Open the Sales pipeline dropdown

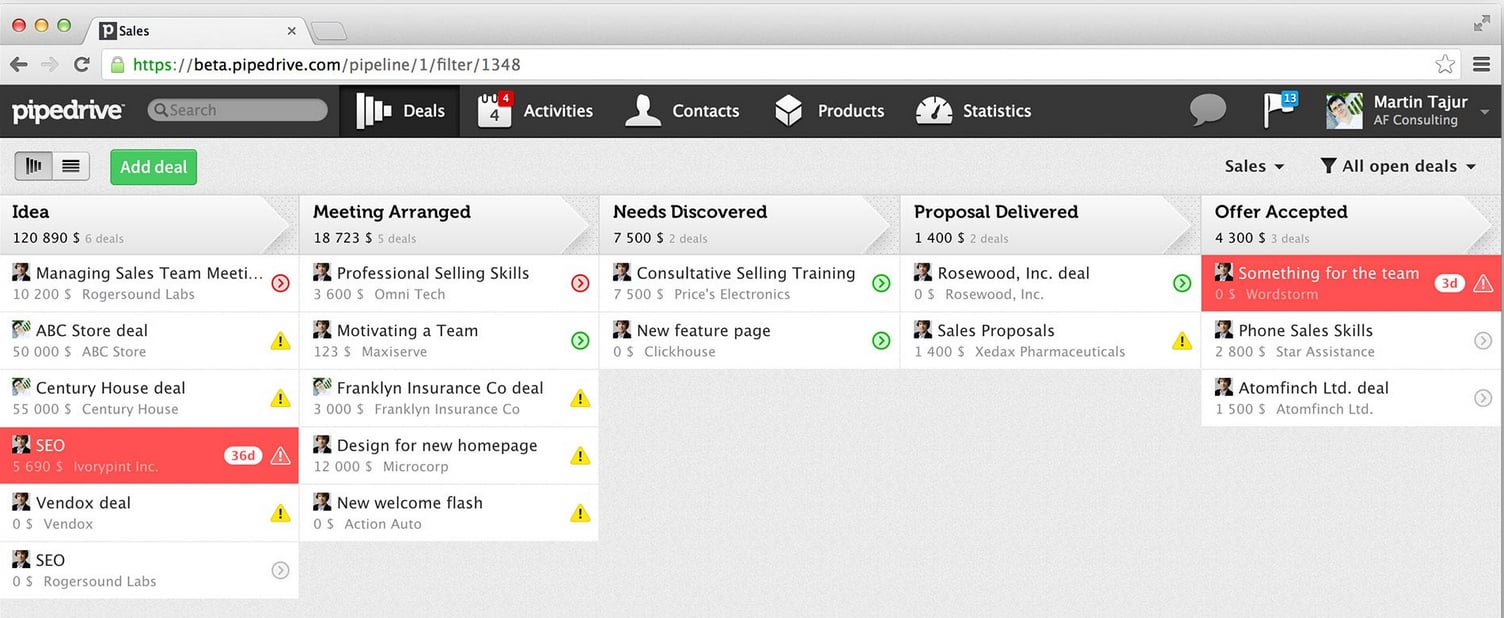click(x=1254, y=166)
